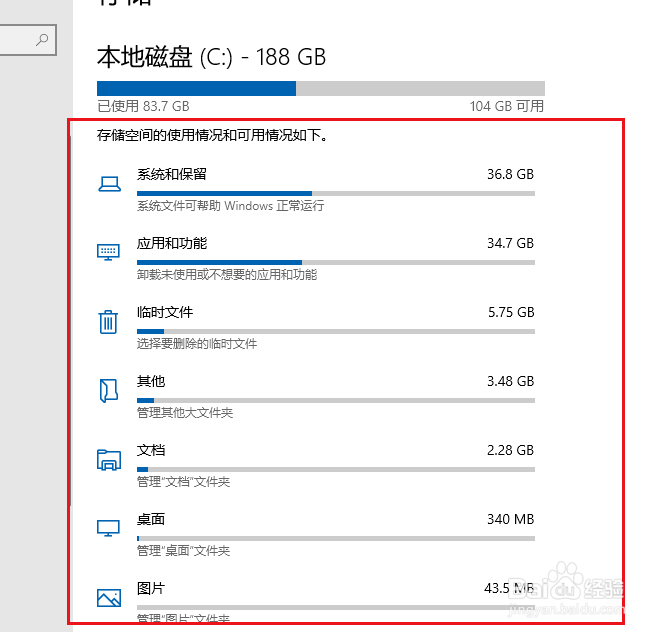
Task: Open the 图片 storage entry
Action: [315, 602]
